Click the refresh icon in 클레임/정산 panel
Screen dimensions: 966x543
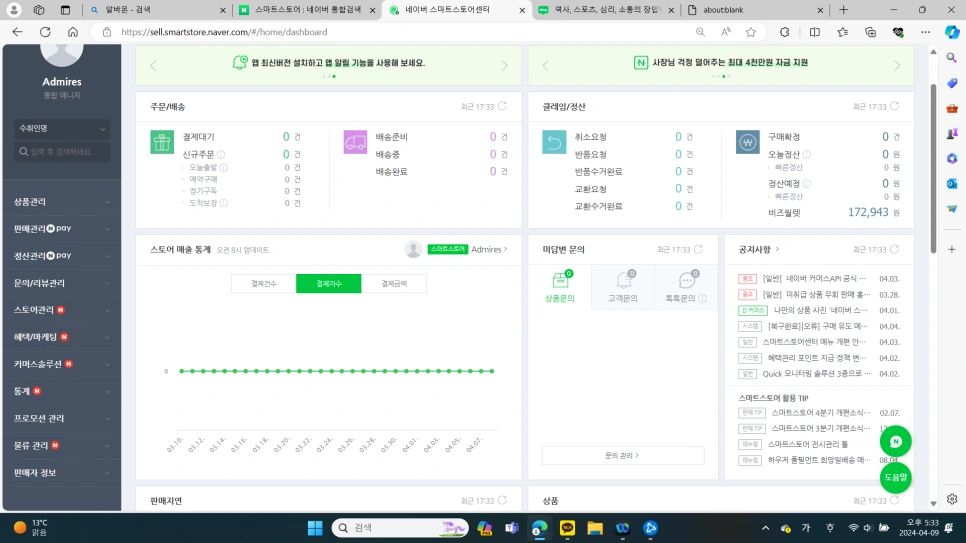click(895, 106)
